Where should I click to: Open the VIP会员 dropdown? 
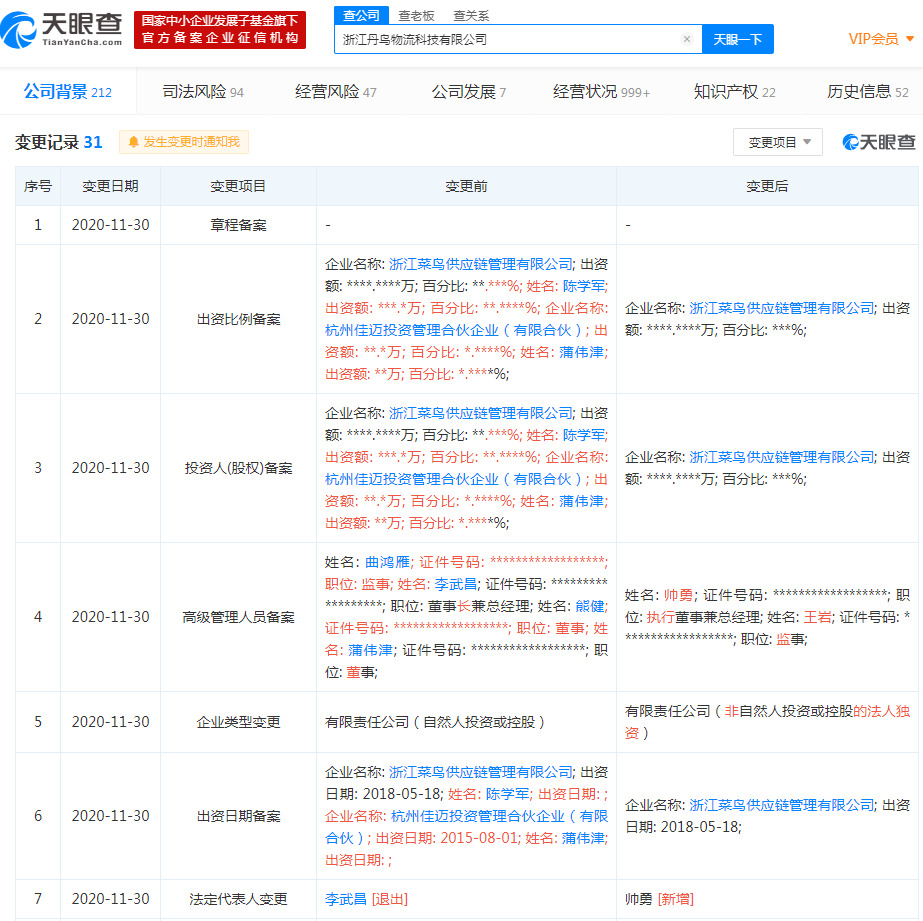[881, 39]
